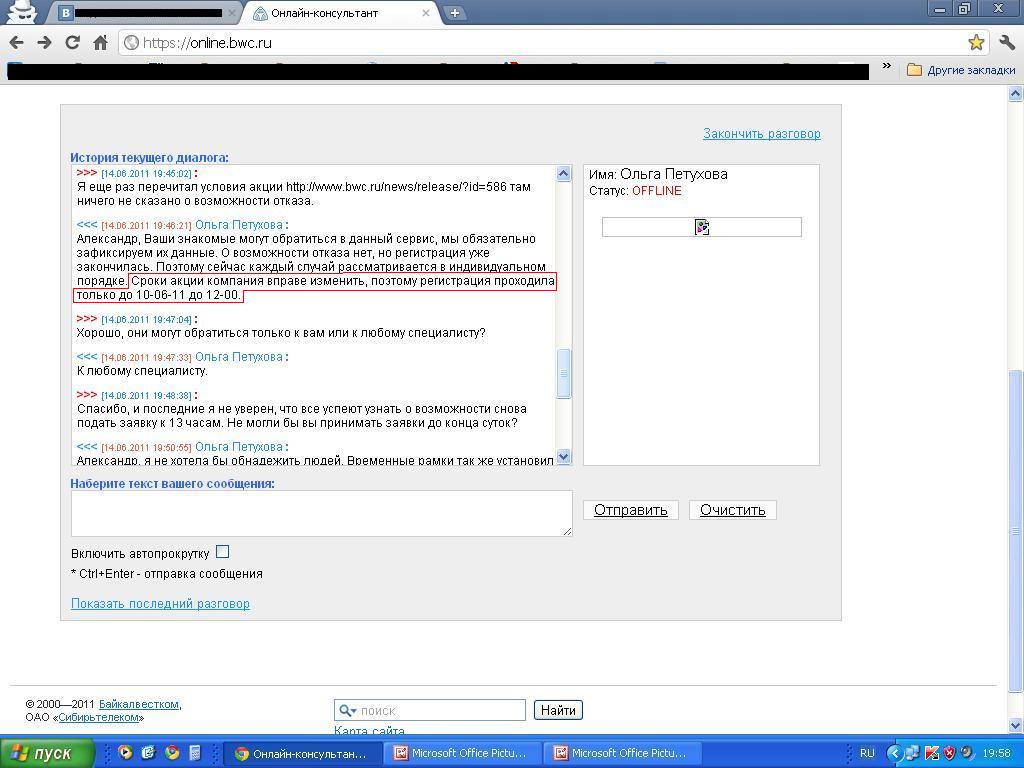Click the Закончить разговор link
Viewport: 1024px width, 768px height.
point(761,134)
